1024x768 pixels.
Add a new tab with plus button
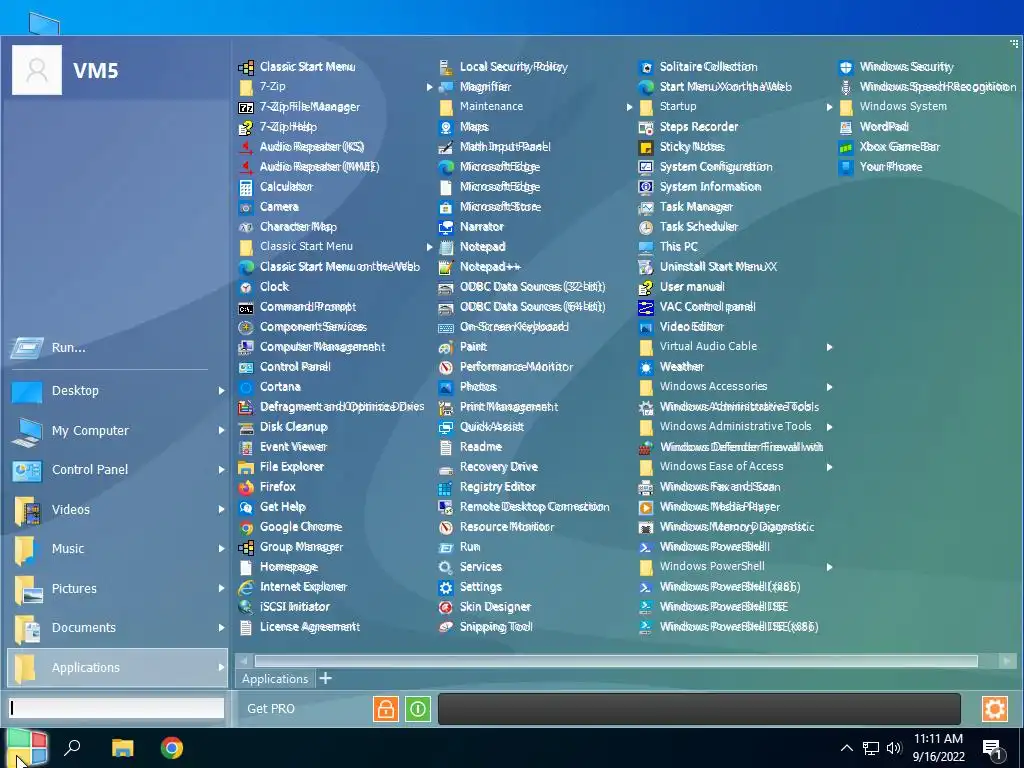click(x=325, y=679)
